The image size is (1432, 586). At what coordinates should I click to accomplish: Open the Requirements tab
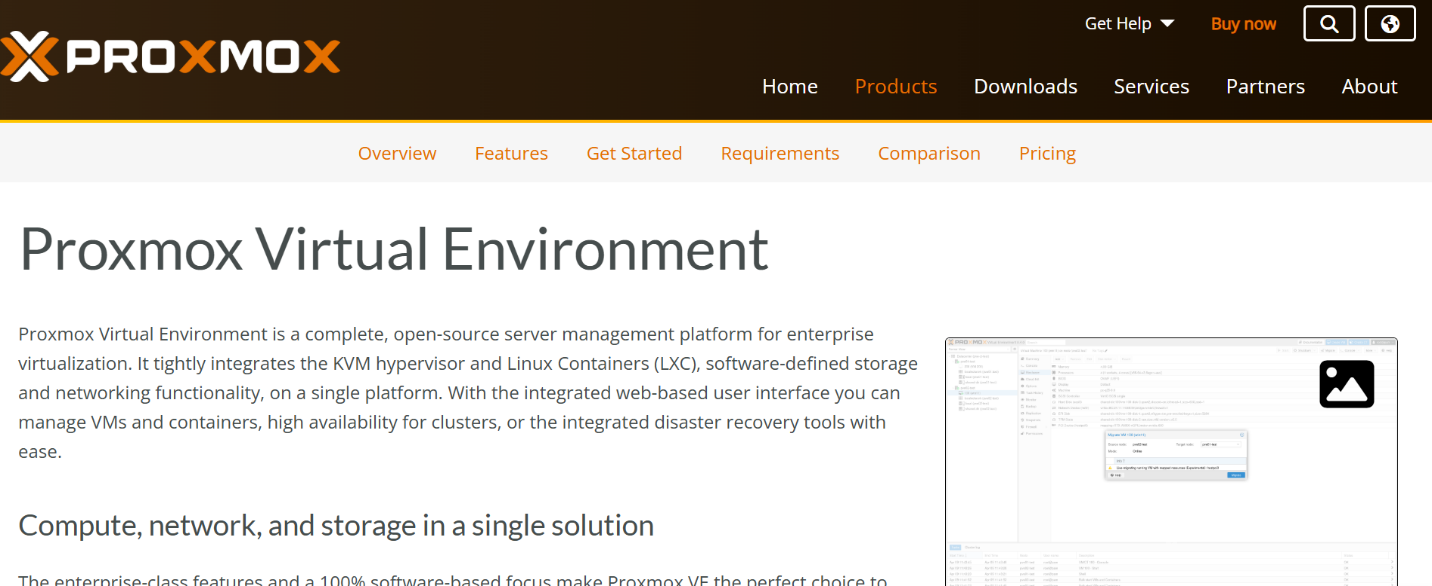[x=780, y=153]
